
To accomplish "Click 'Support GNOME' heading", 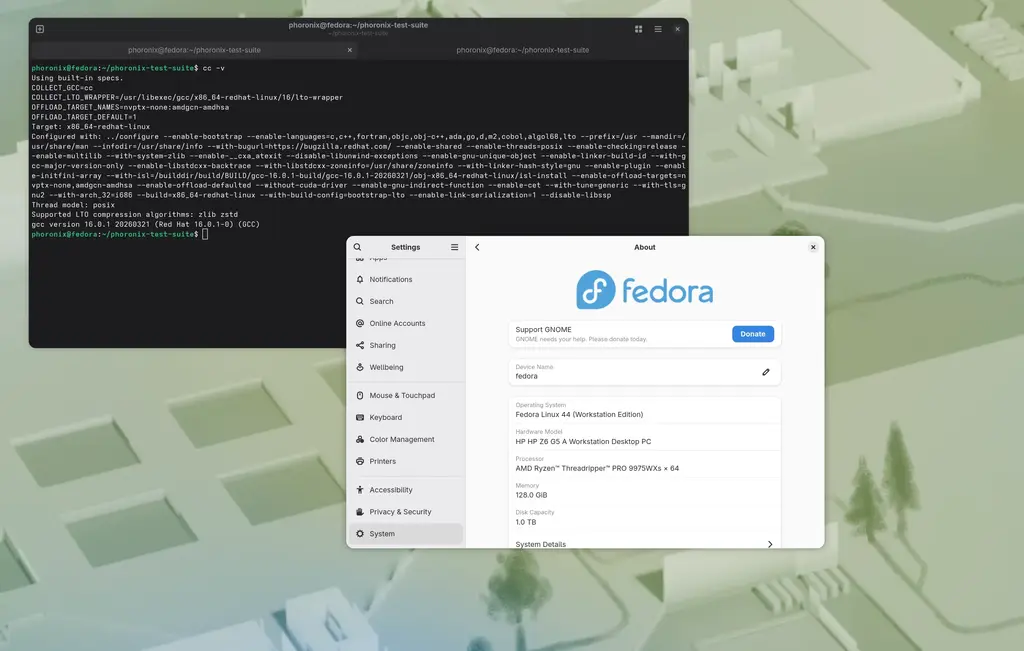I will pos(543,330).
